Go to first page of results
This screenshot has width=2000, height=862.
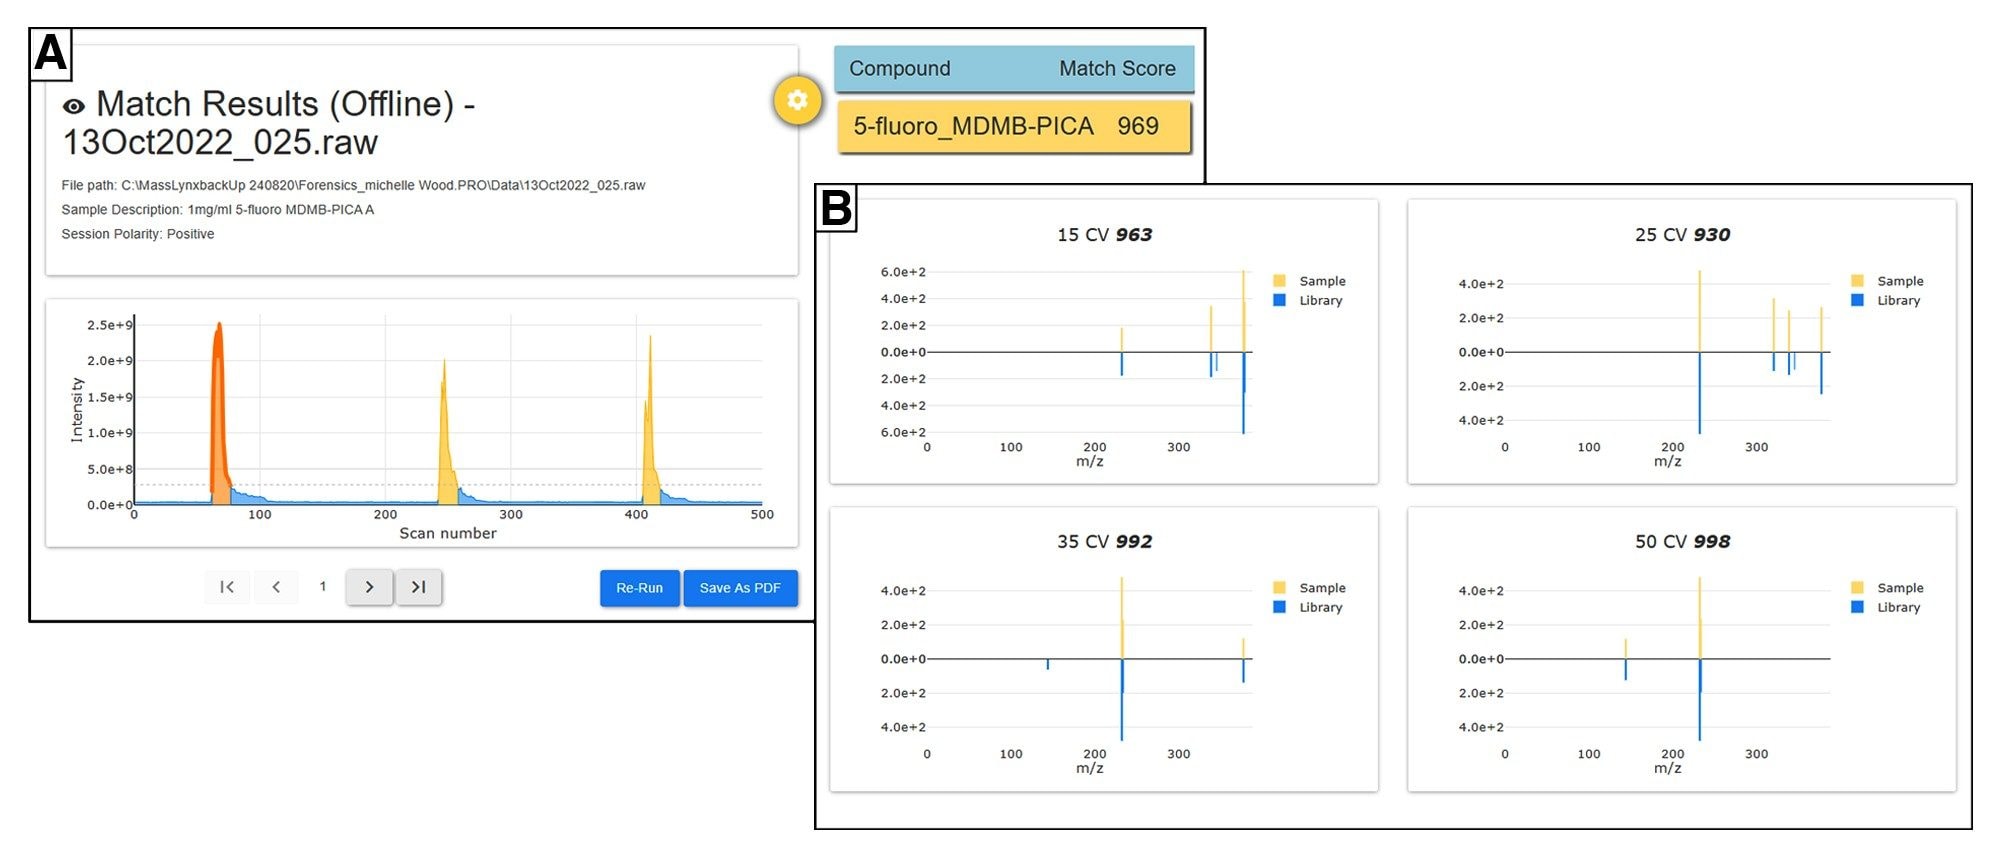pos(227,587)
